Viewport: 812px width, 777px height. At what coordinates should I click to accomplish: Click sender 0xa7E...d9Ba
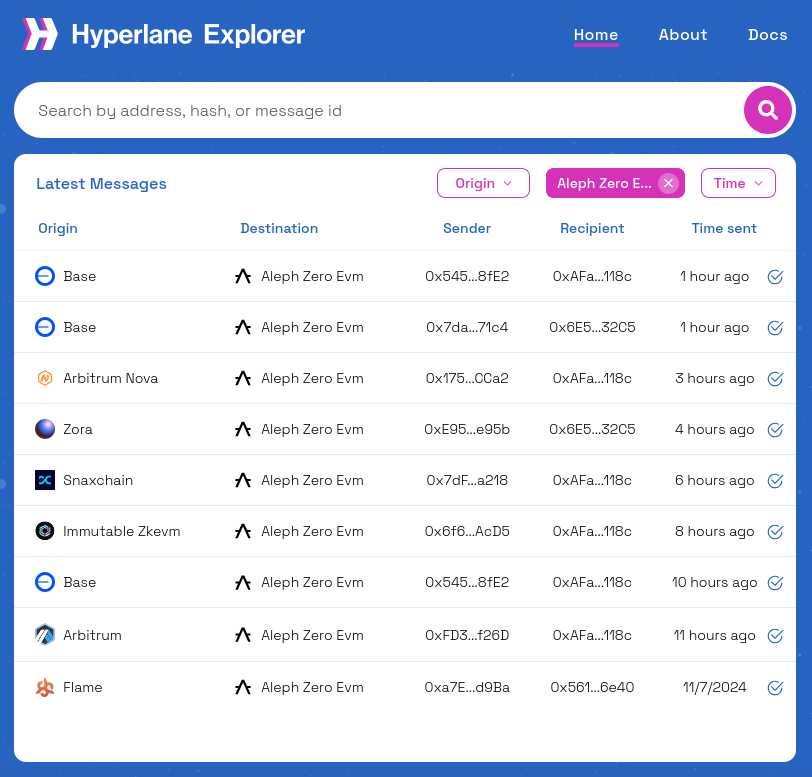pos(467,688)
